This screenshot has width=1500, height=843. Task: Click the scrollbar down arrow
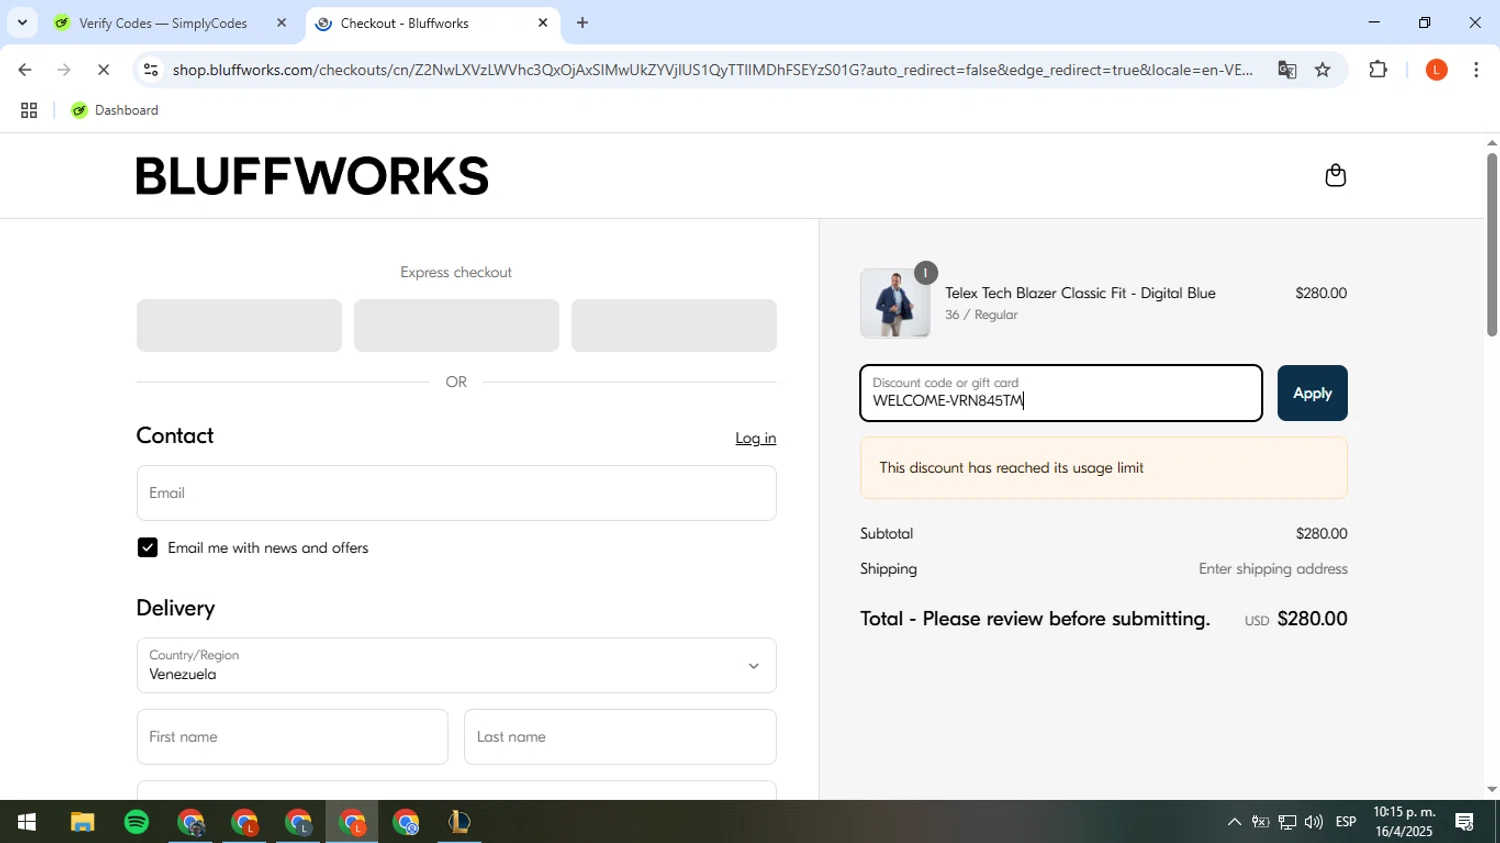pyautogui.click(x=1491, y=790)
